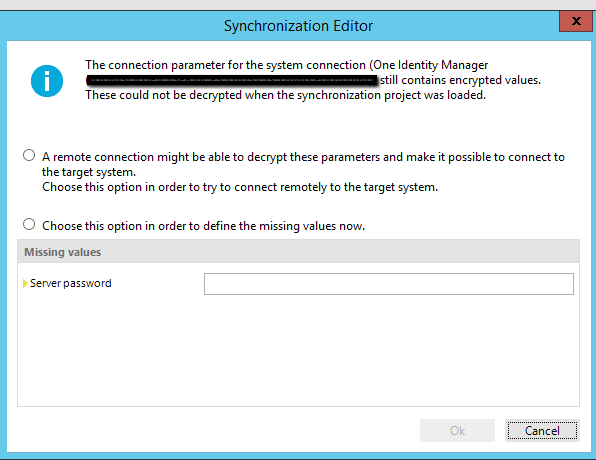Select the remote connection radio button
Screen dimensions: 596x460
[29, 155]
